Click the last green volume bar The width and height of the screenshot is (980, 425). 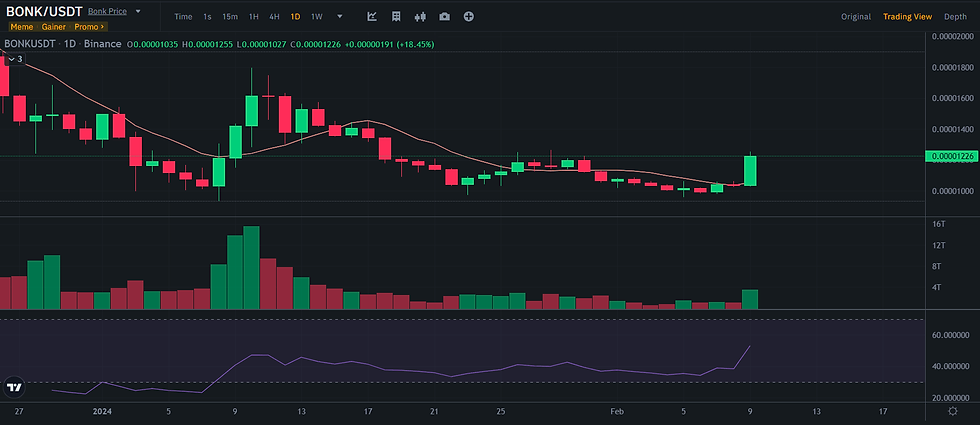point(750,299)
